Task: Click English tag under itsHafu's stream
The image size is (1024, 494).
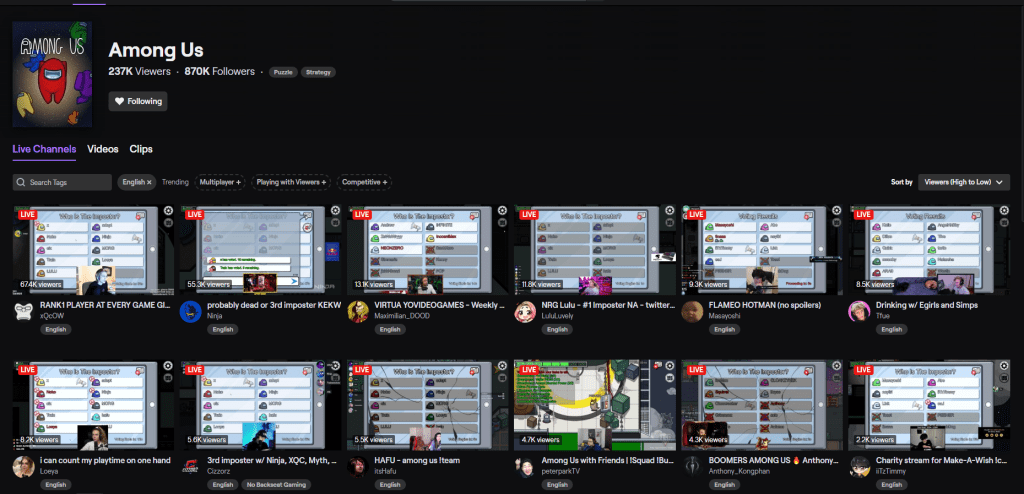Action: click(x=390, y=485)
